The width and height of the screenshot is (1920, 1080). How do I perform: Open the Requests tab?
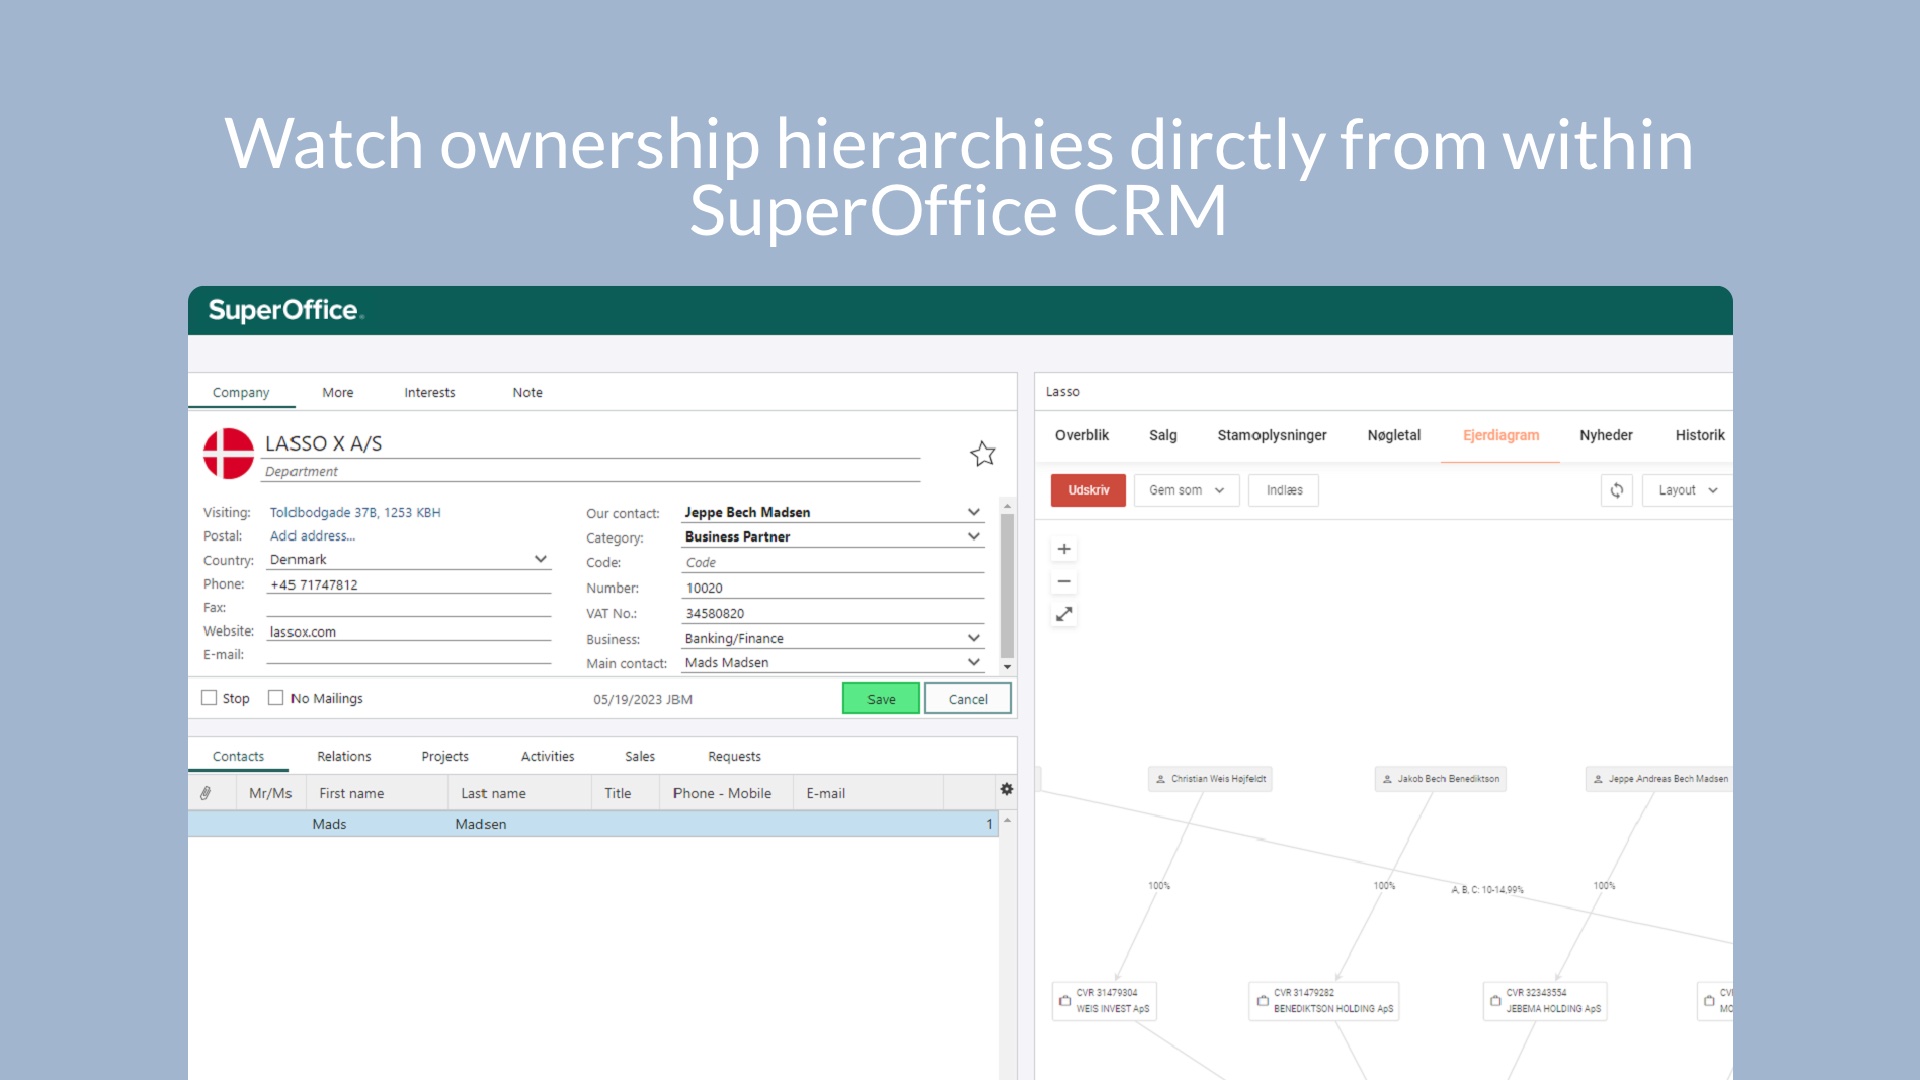coord(735,757)
